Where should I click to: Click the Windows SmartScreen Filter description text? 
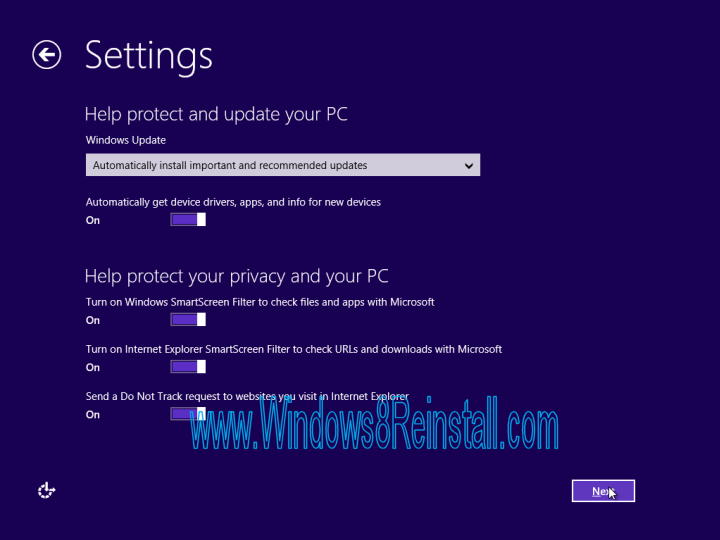pyautogui.click(x=260, y=302)
